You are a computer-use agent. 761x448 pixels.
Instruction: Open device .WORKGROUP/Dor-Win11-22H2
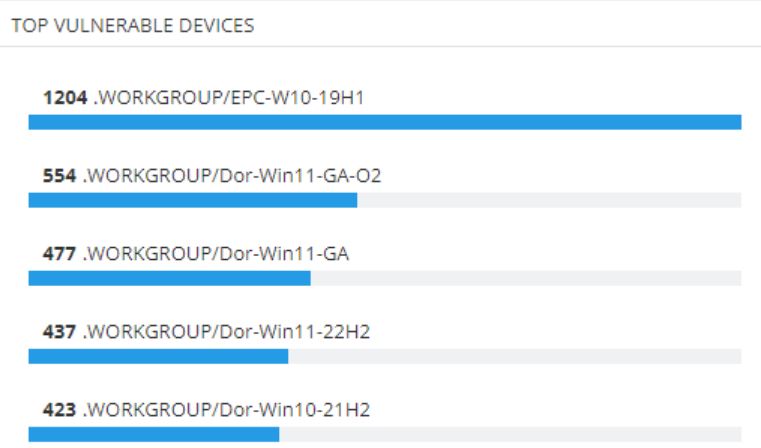226,332
